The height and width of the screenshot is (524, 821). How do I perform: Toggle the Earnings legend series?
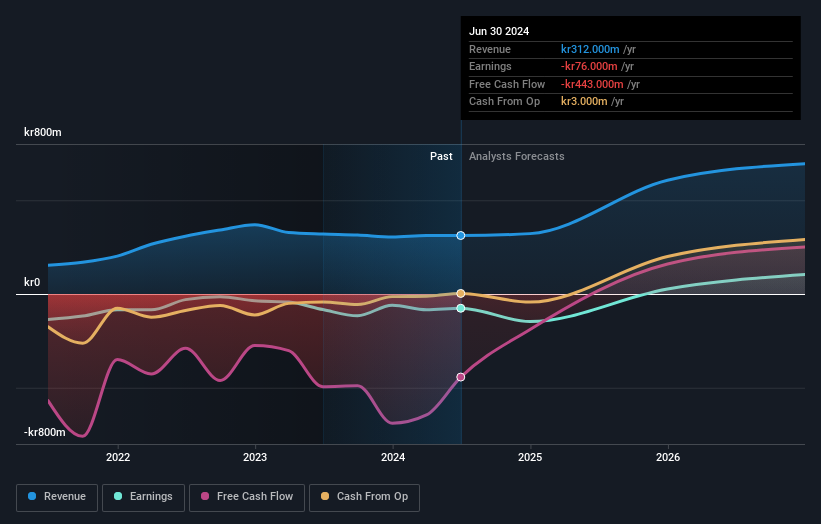pyautogui.click(x=143, y=497)
